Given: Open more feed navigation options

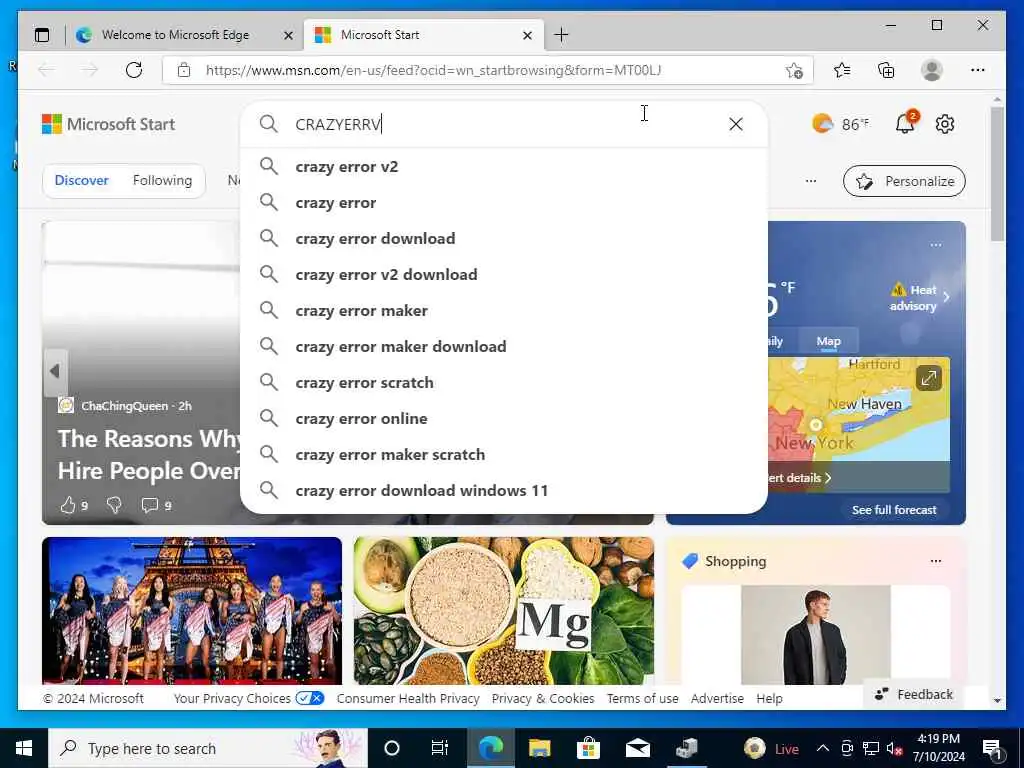Looking at the screenshot, I should click(810, 181).
